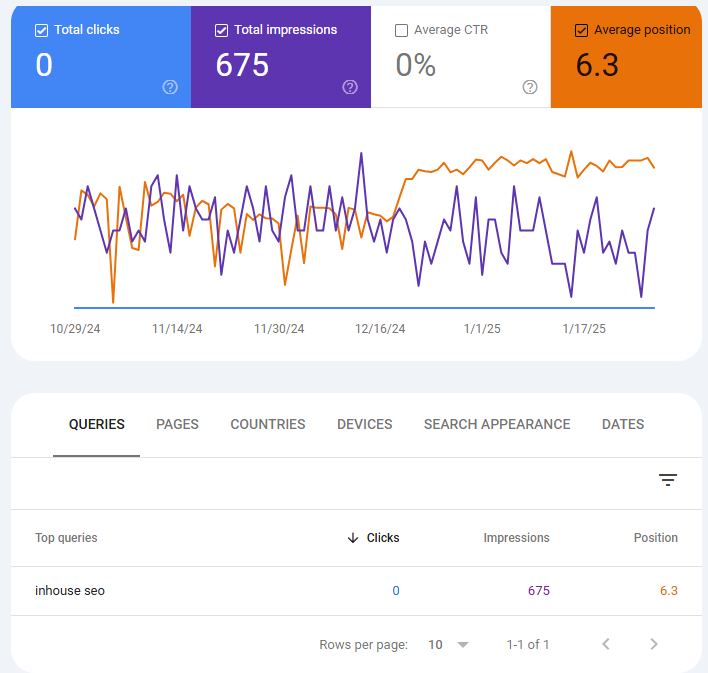Go to previous page arrow
The height and width of the screenshot is (673, 708).
[x=606, y=644]
